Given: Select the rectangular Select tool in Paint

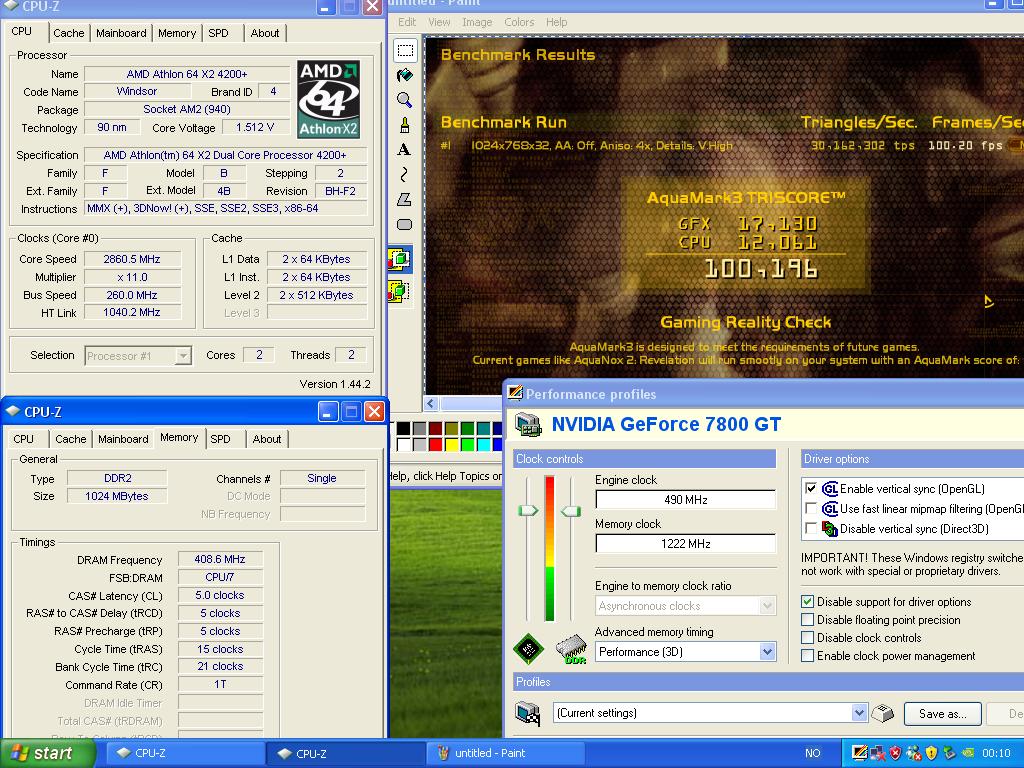Looking at the screenshot, I should point(405,50).
